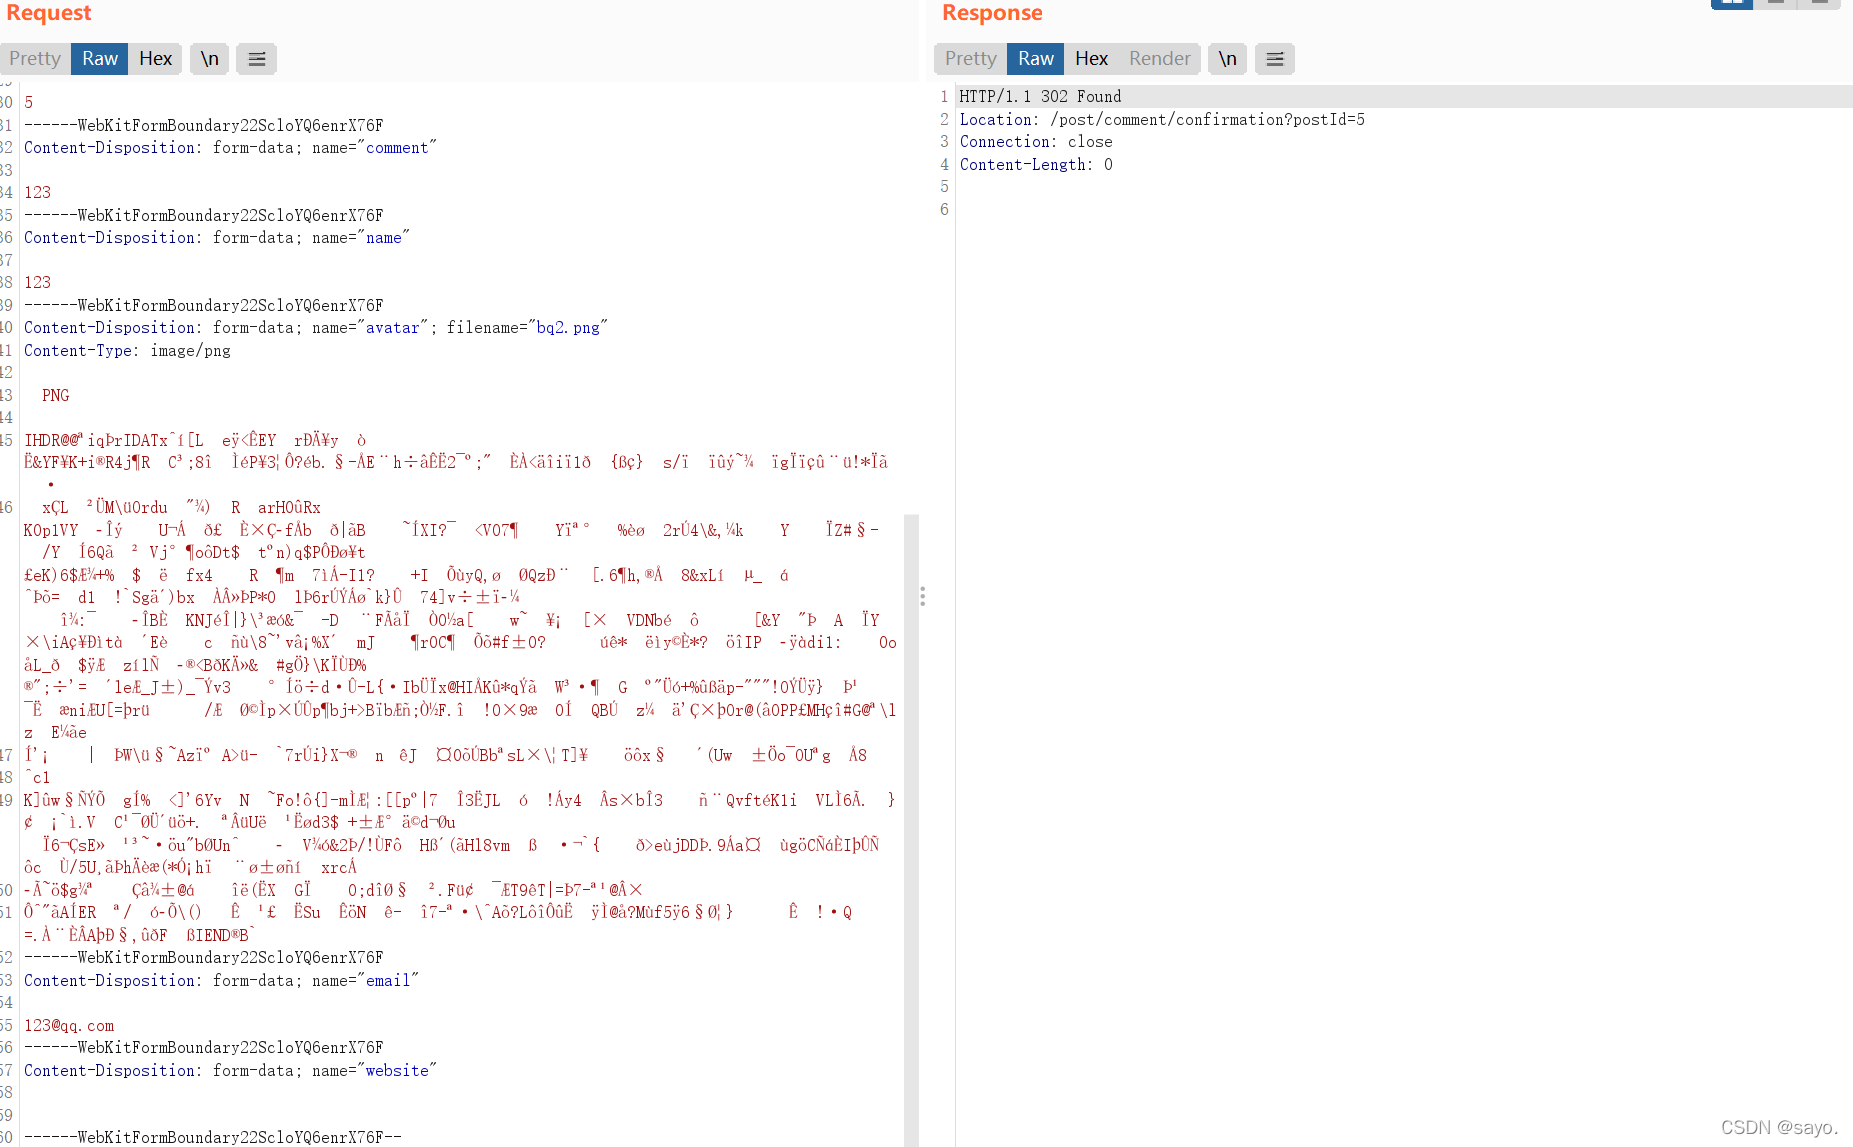Image resolution: width=1853 pixels, height=1147 pixels.
Task: Click the '123@qq.com' email value
Action: click(x=69, y=1026)
